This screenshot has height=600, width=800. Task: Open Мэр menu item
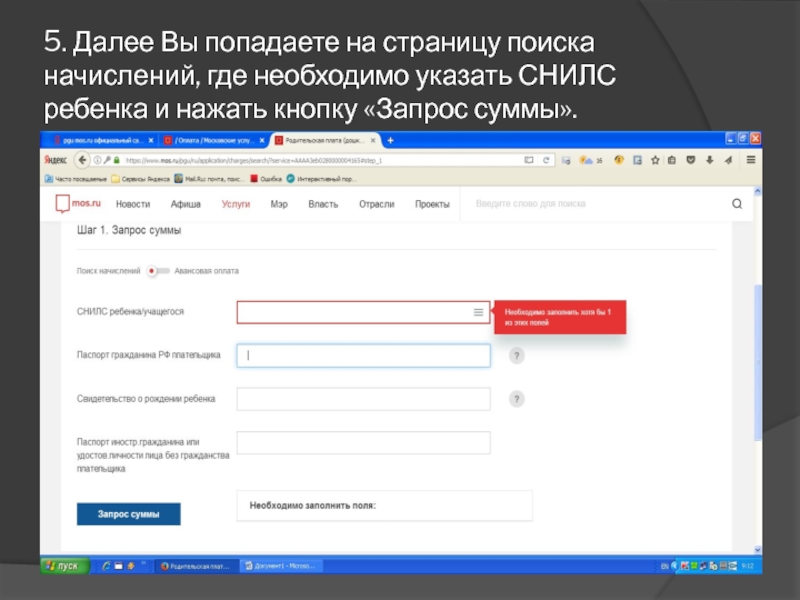(x=279, y=204)
